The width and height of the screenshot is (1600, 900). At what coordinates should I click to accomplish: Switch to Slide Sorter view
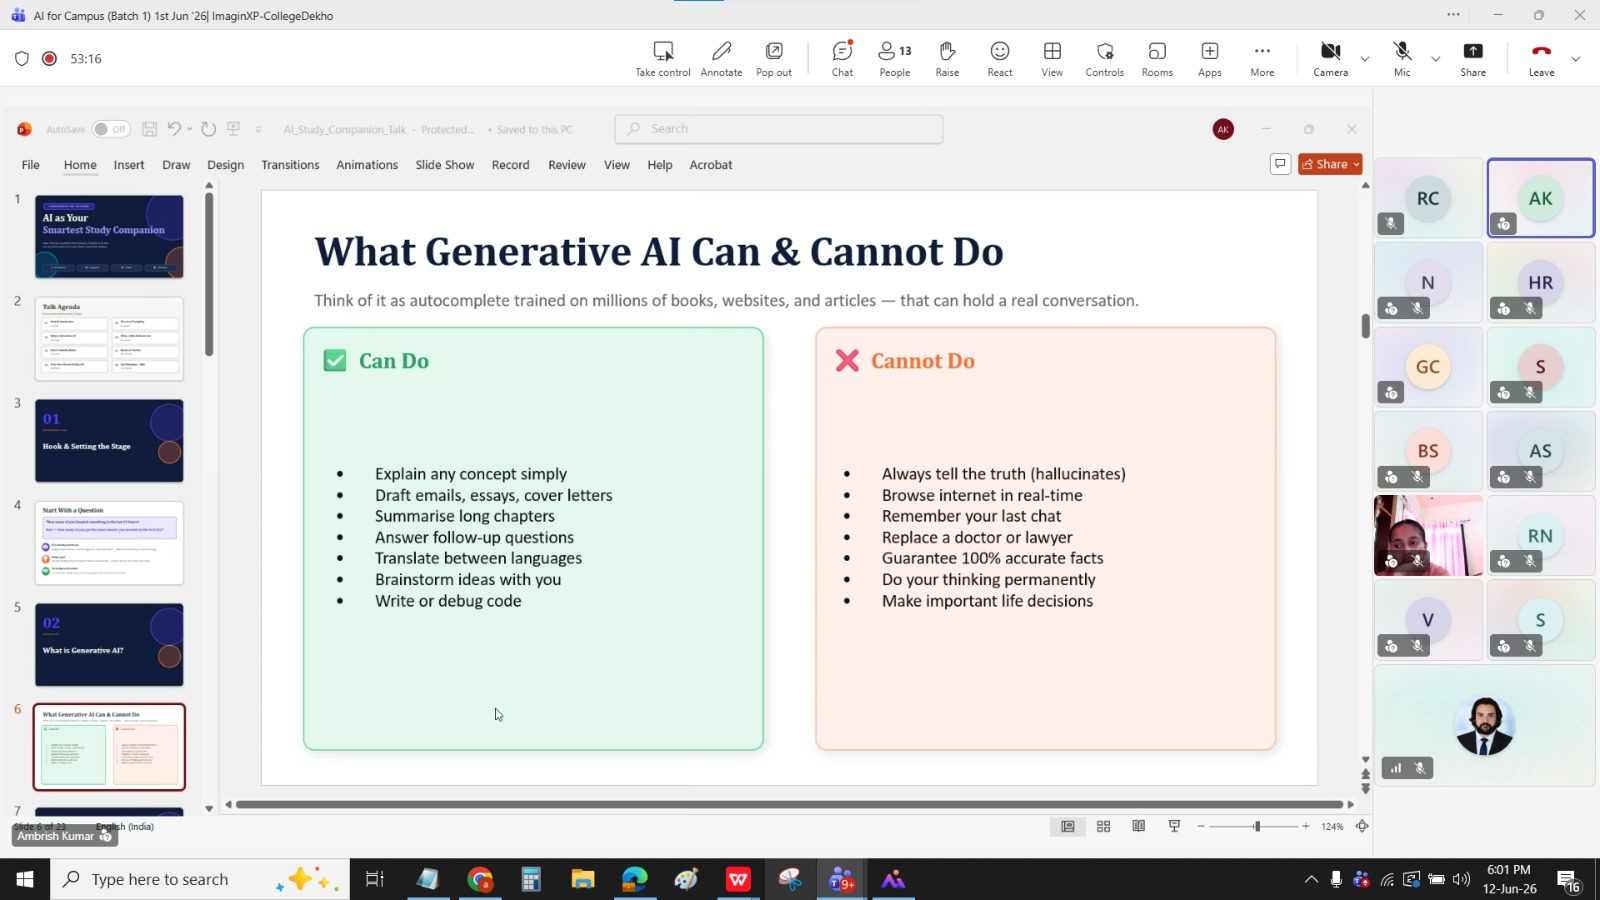tap(1103, 826)
